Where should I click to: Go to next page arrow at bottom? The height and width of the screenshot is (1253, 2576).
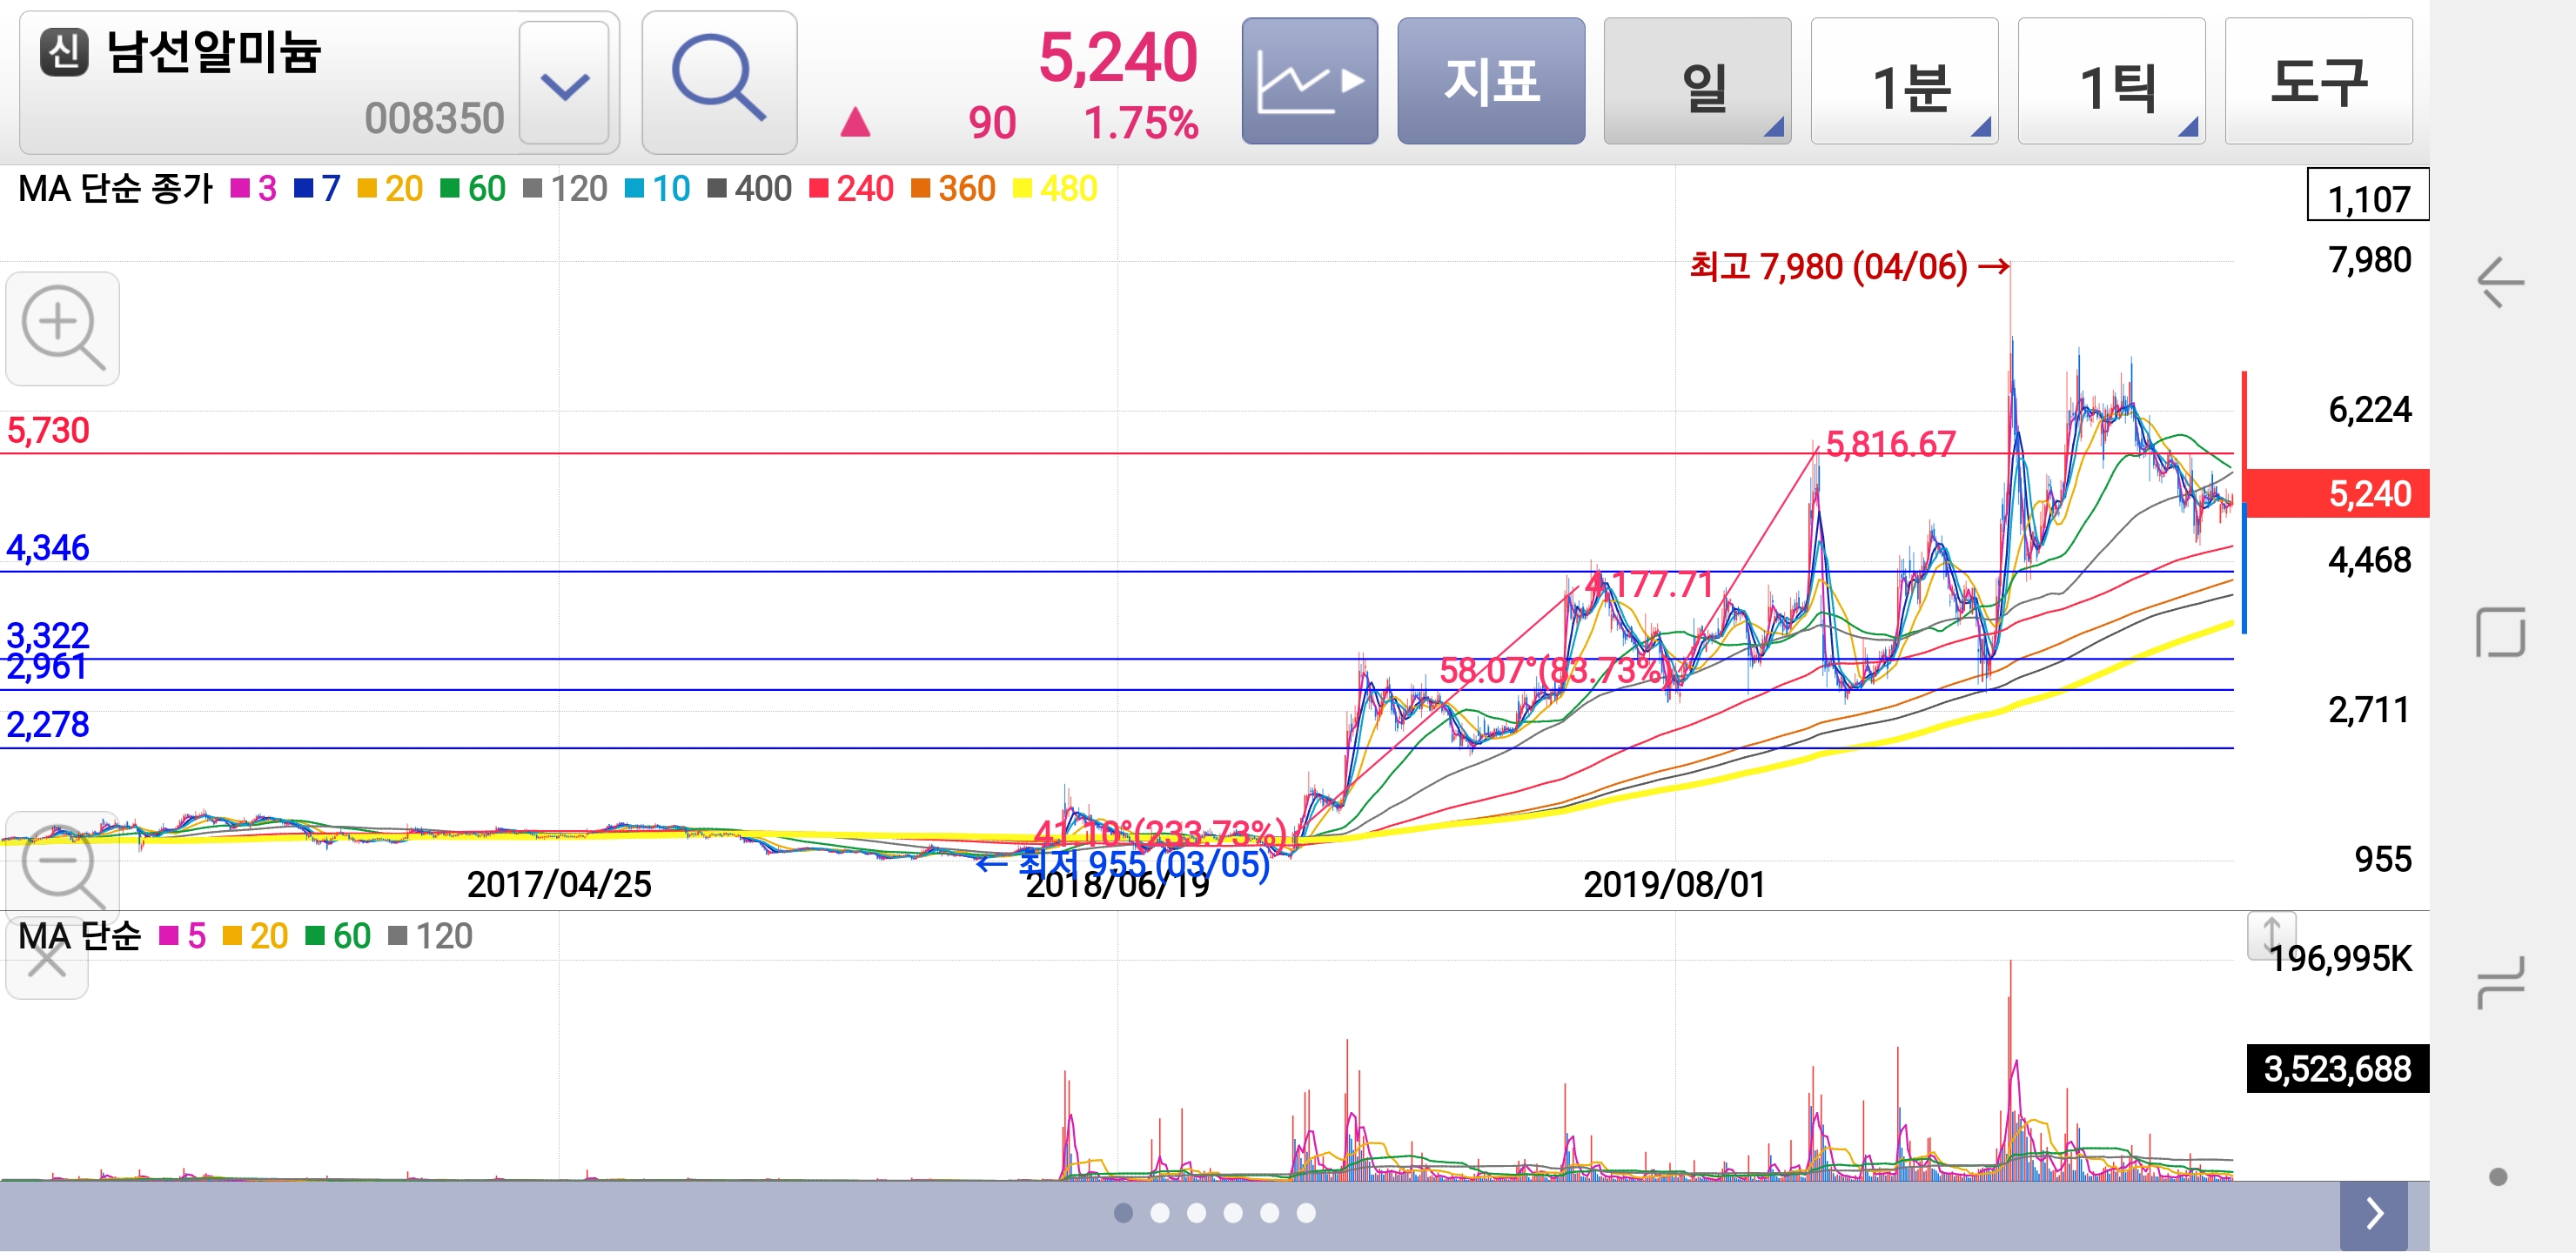tap(2374, 1213)
